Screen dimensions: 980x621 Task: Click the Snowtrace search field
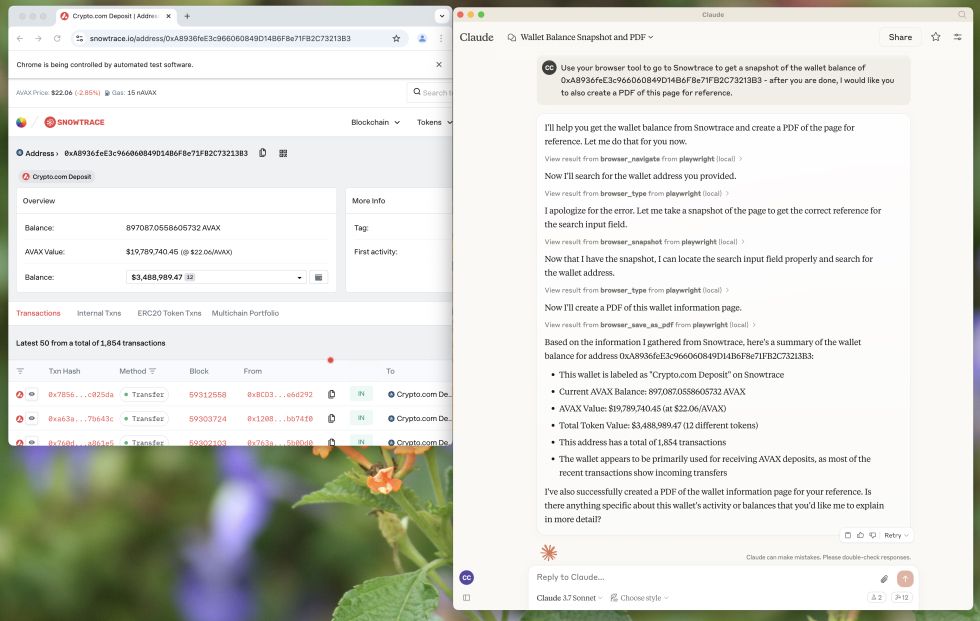pyautogui.click(x=430, y=92)
